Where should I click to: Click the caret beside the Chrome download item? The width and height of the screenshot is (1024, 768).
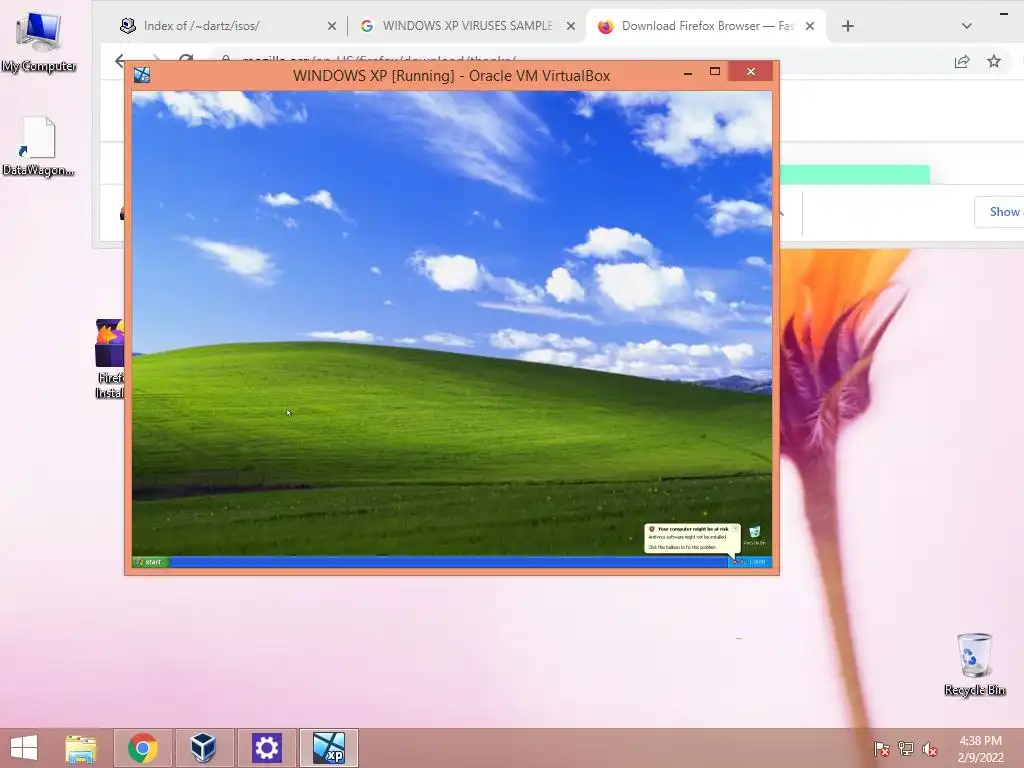781,213
